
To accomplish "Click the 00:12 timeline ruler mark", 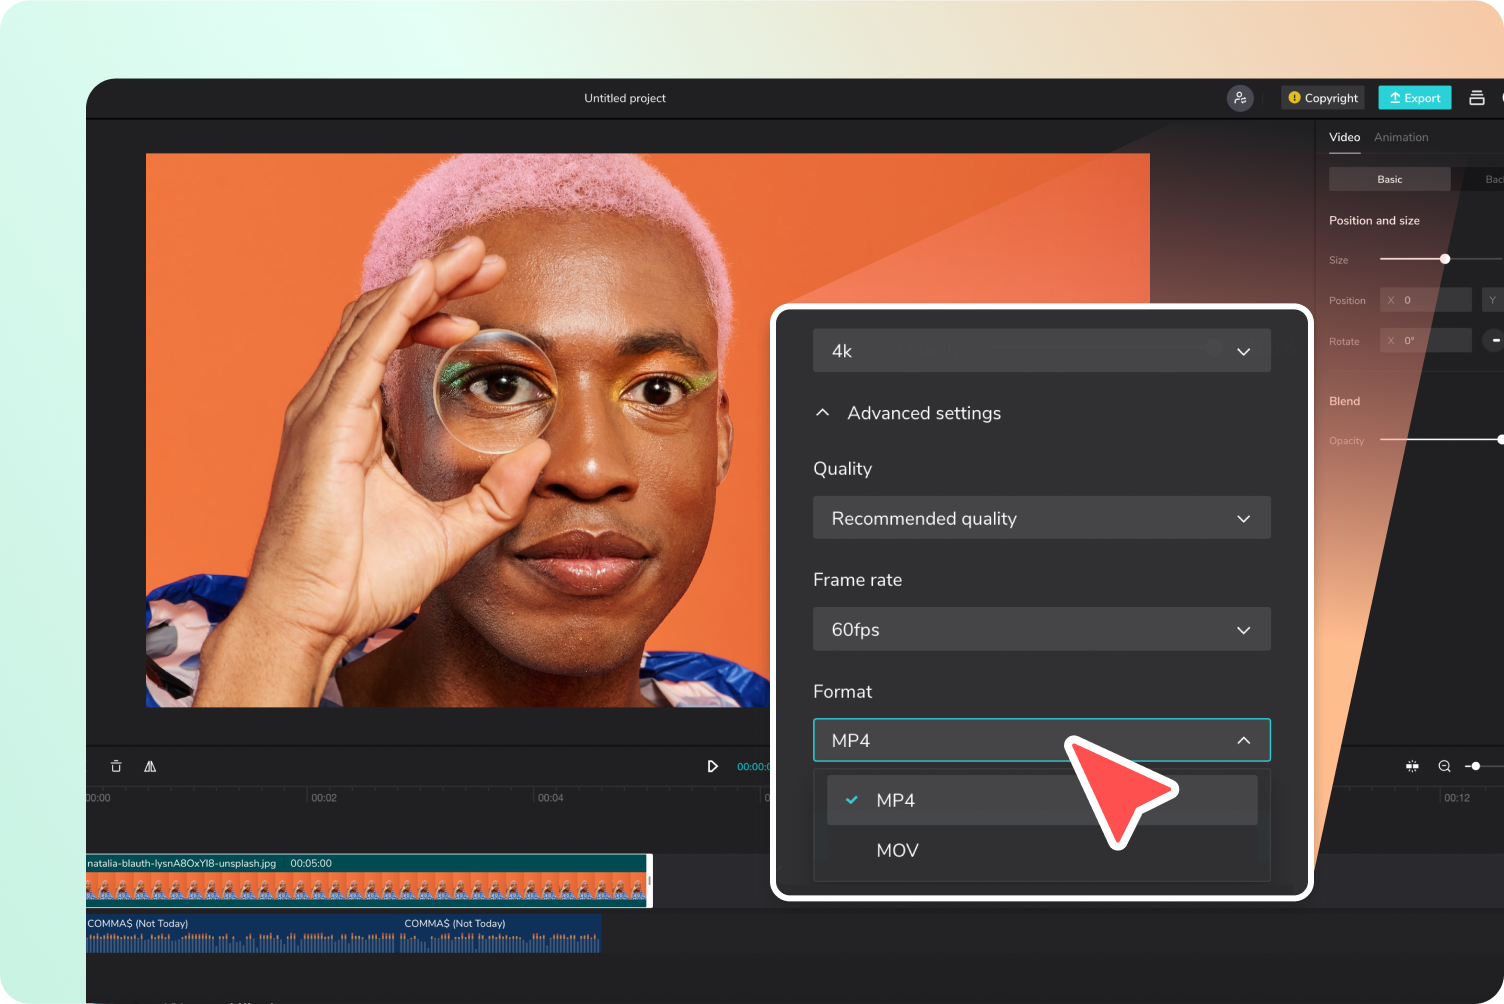I will pyautogui.click(x=1457, y=798).
